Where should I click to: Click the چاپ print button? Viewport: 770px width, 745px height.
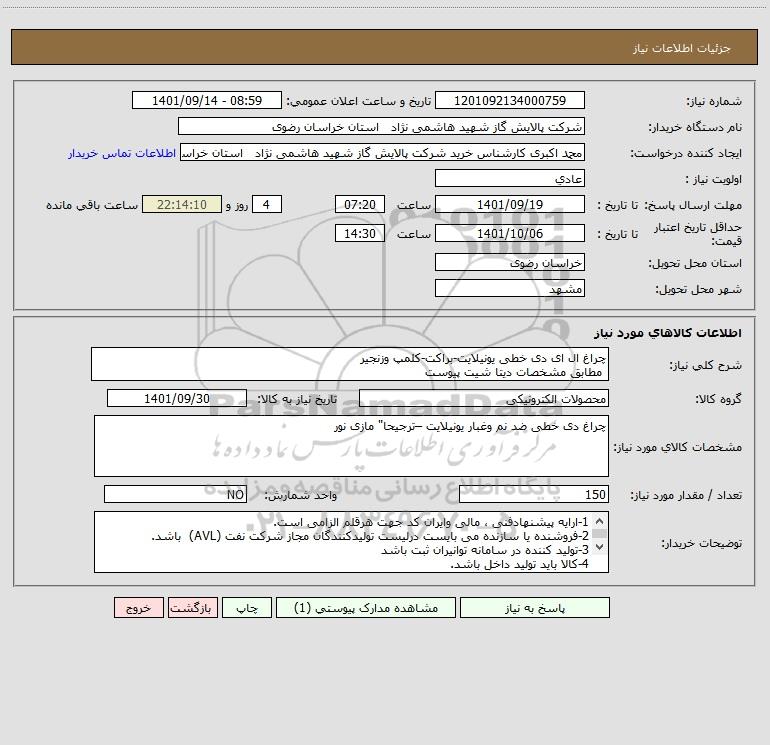coord(247,607)
